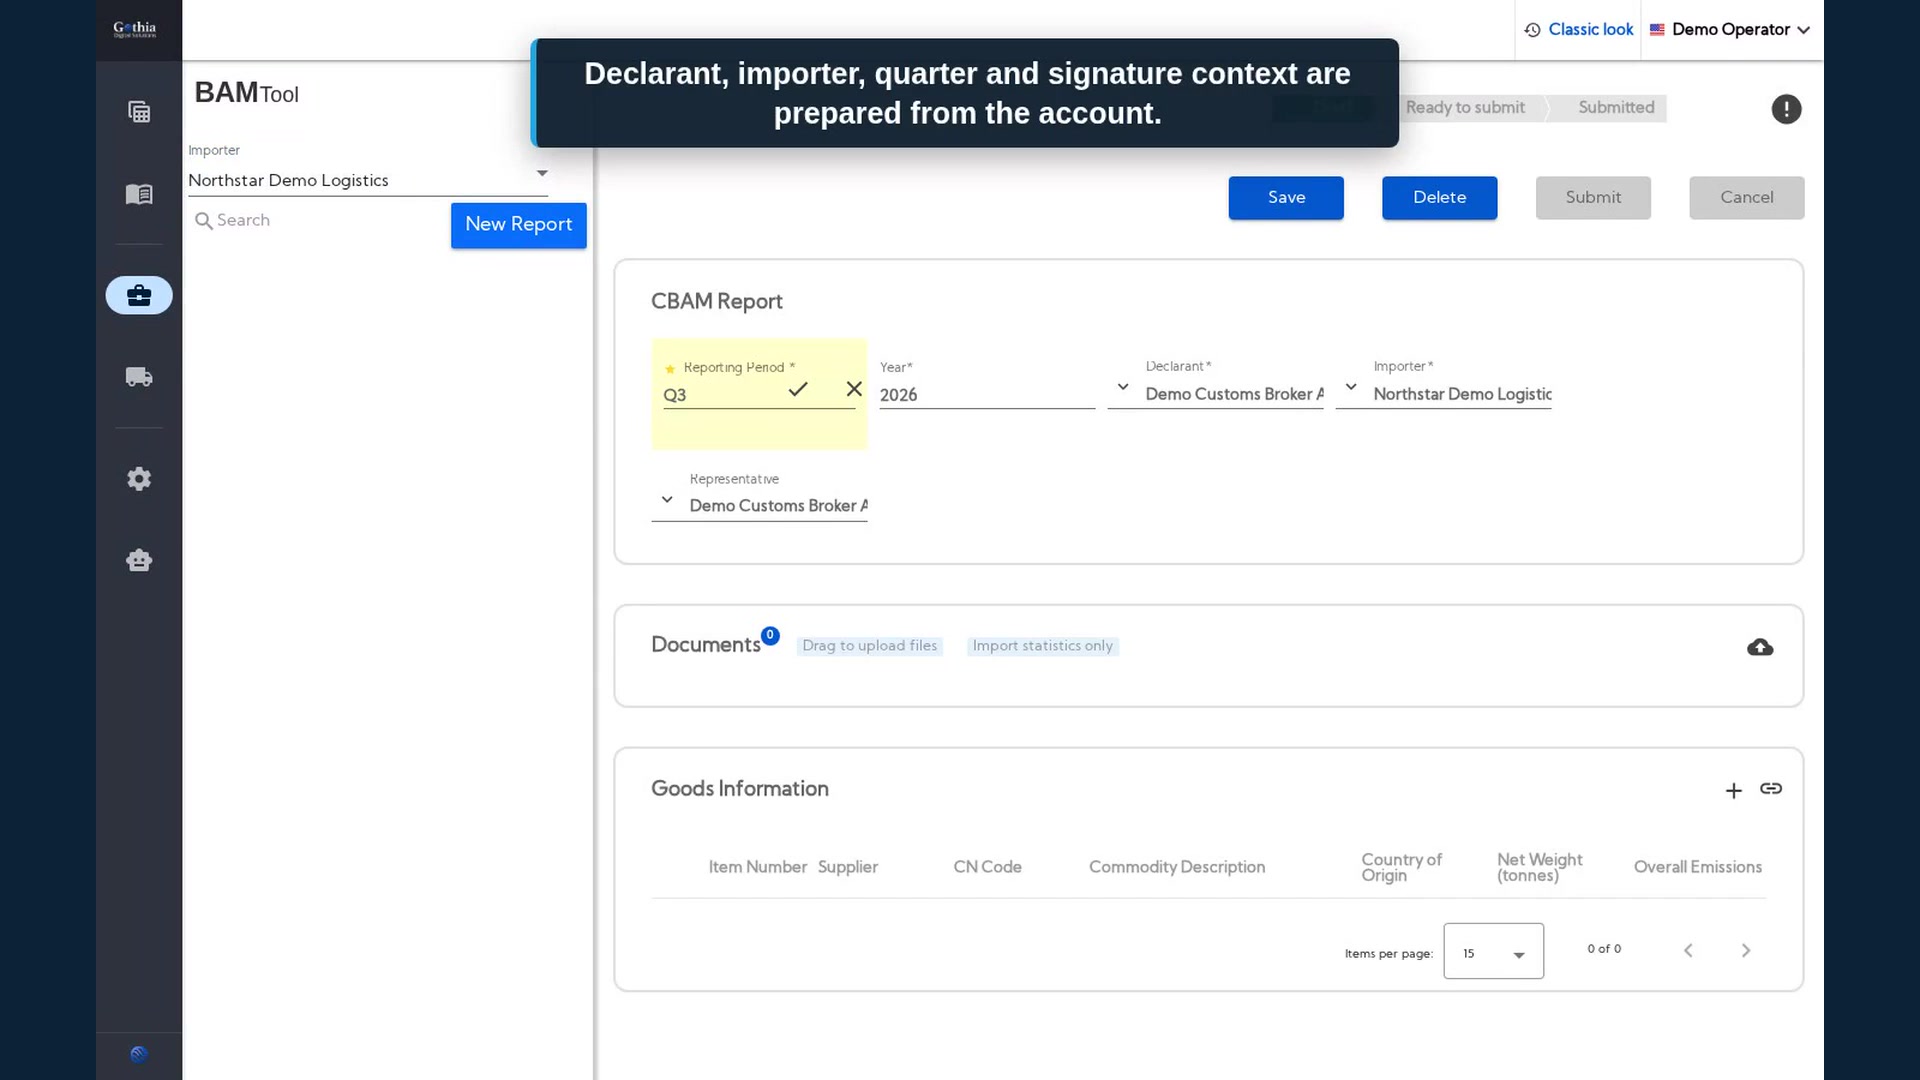Open the calculator table sidebar icon
The width and height of the screenshot is (1920, 1080).
click(139, 112)
